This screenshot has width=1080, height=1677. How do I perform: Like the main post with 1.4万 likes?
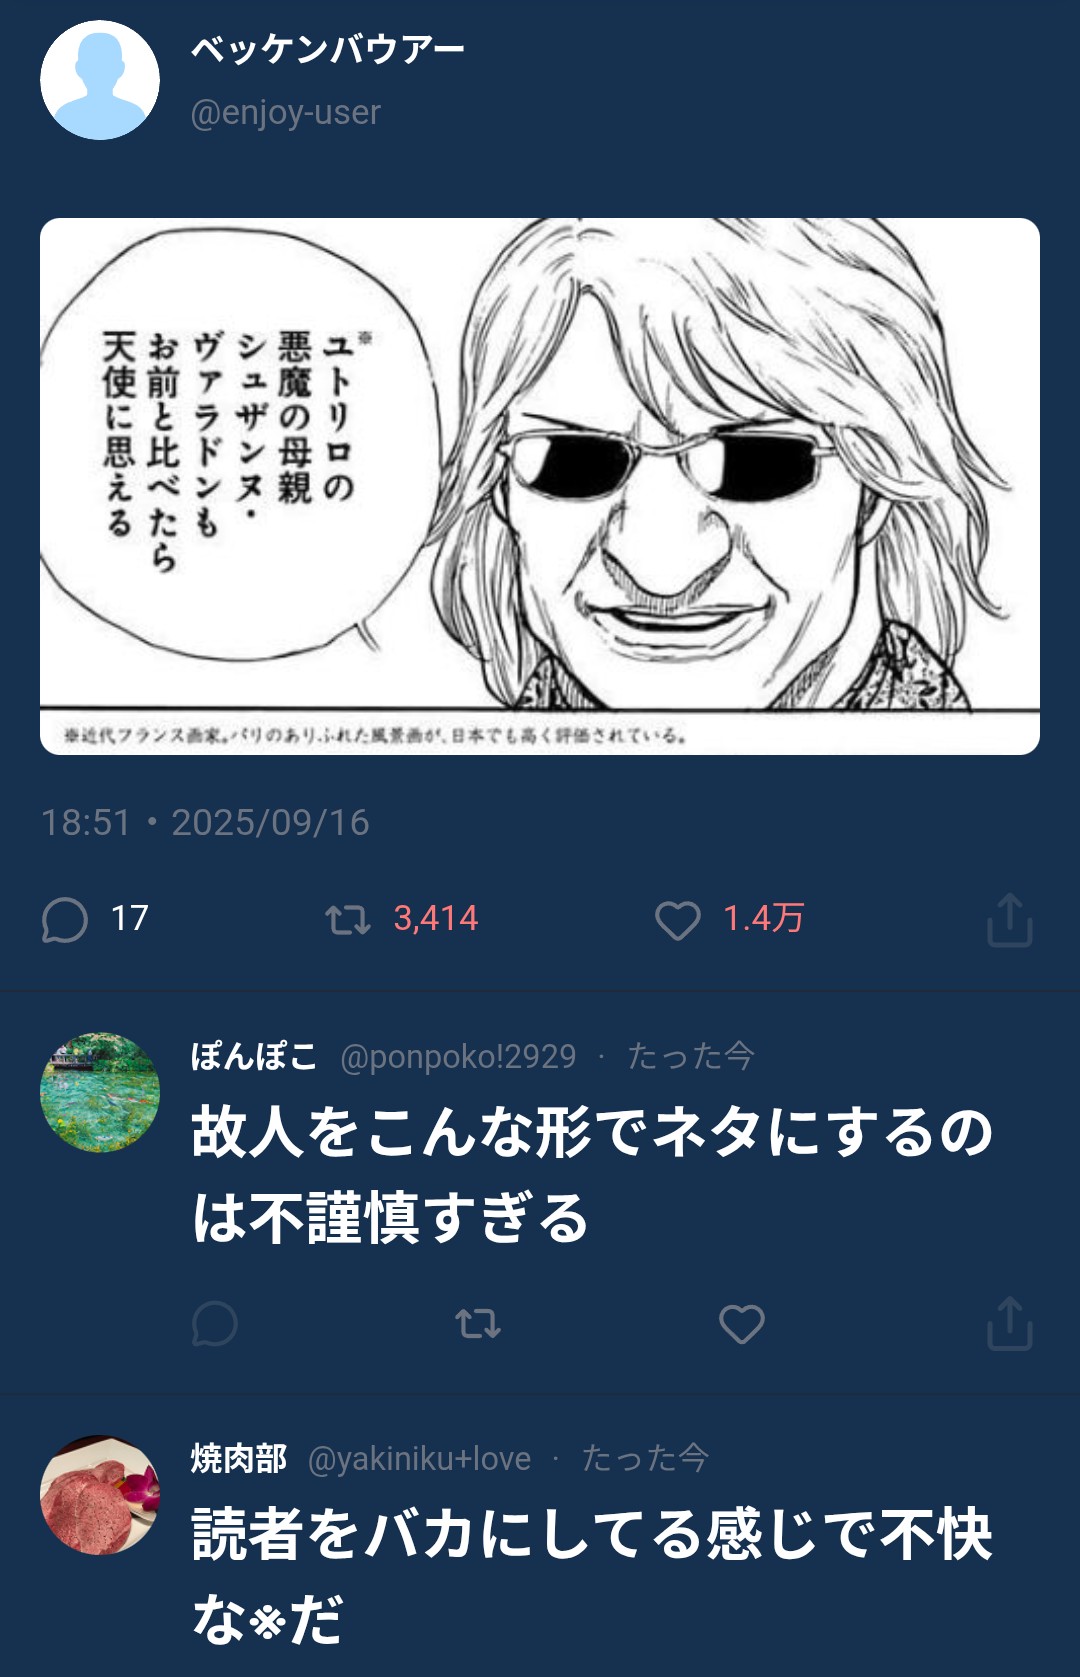point(677,920)
